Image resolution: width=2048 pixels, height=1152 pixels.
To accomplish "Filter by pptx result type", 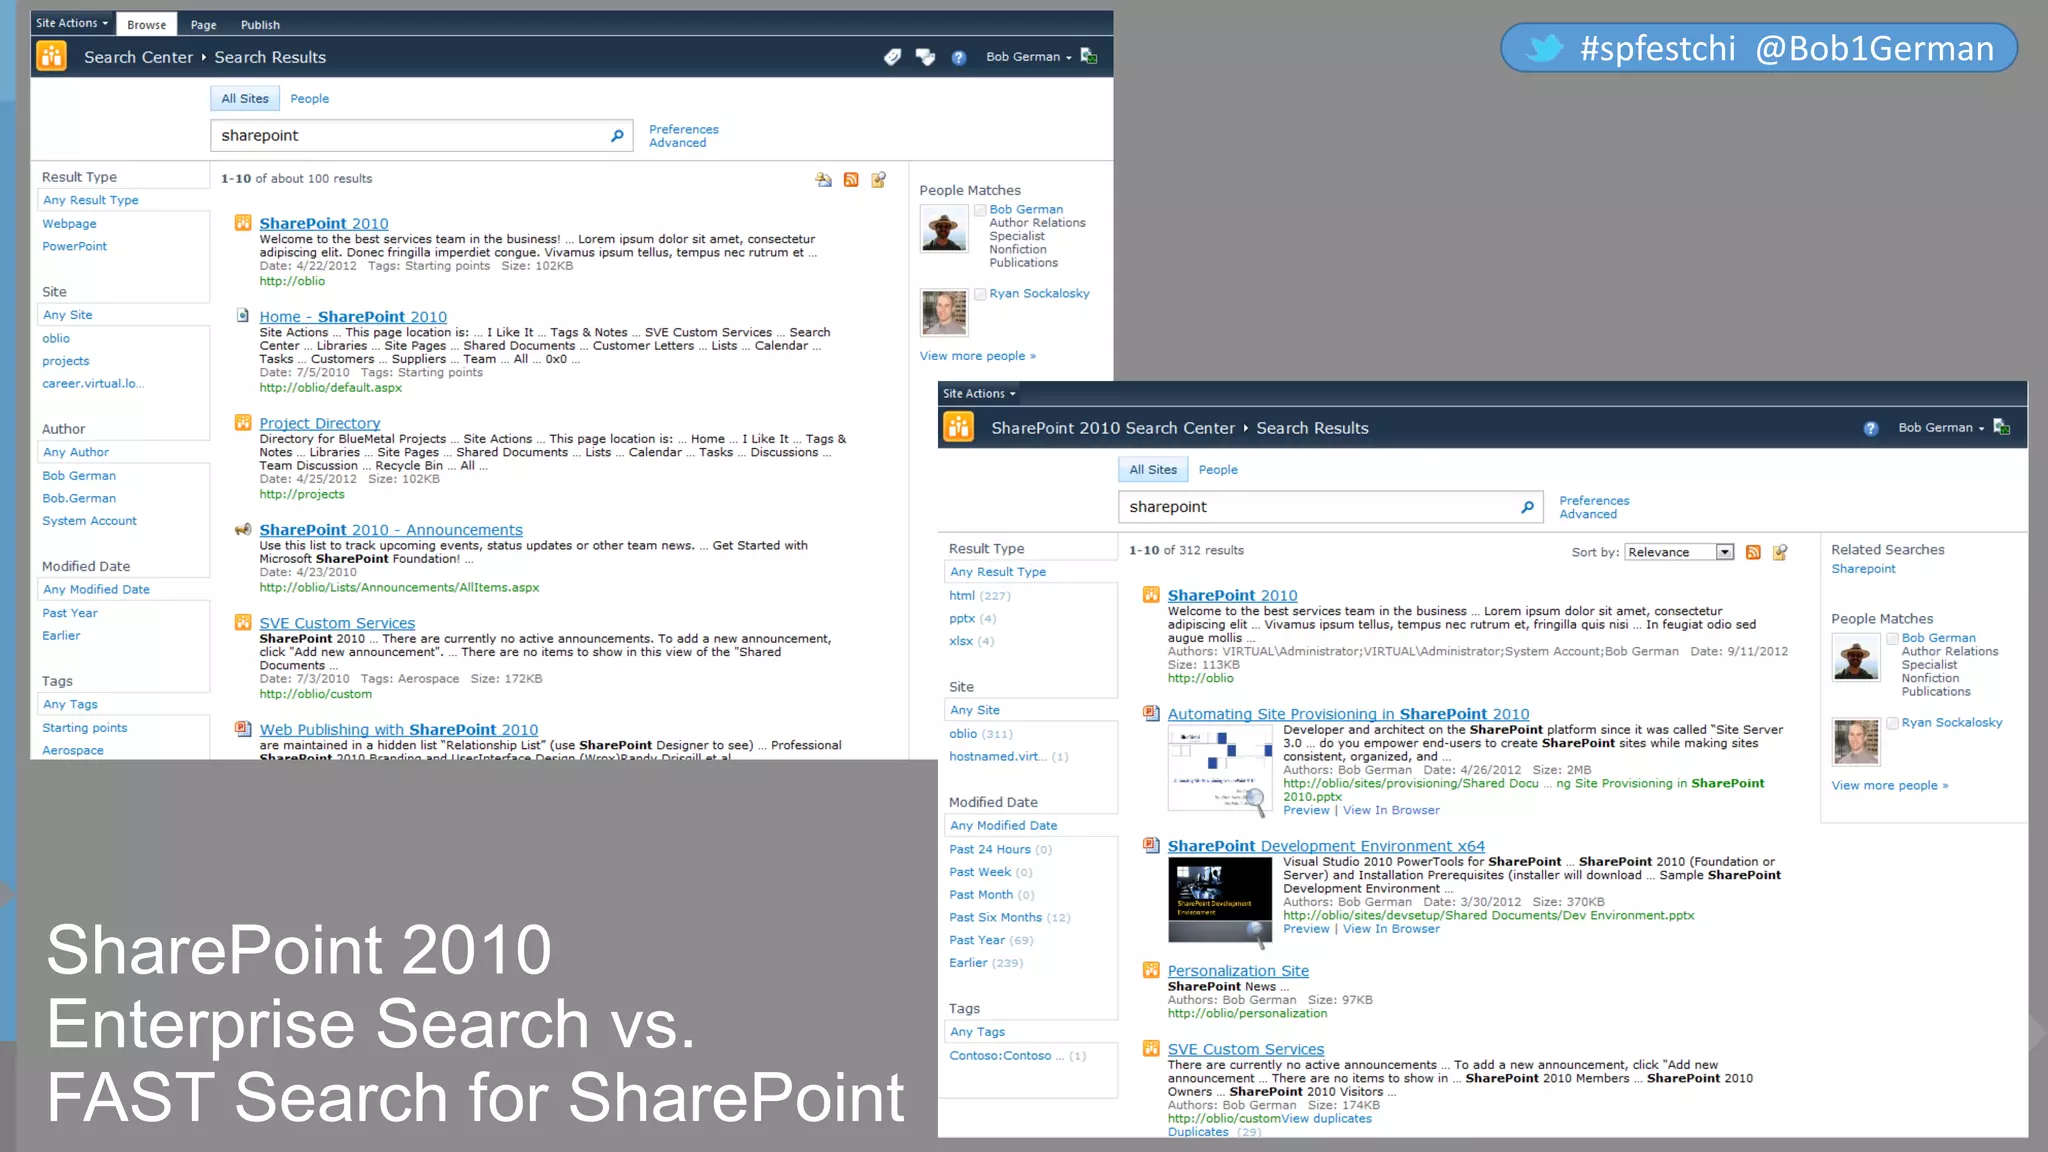I will click(x=962, y=618).
